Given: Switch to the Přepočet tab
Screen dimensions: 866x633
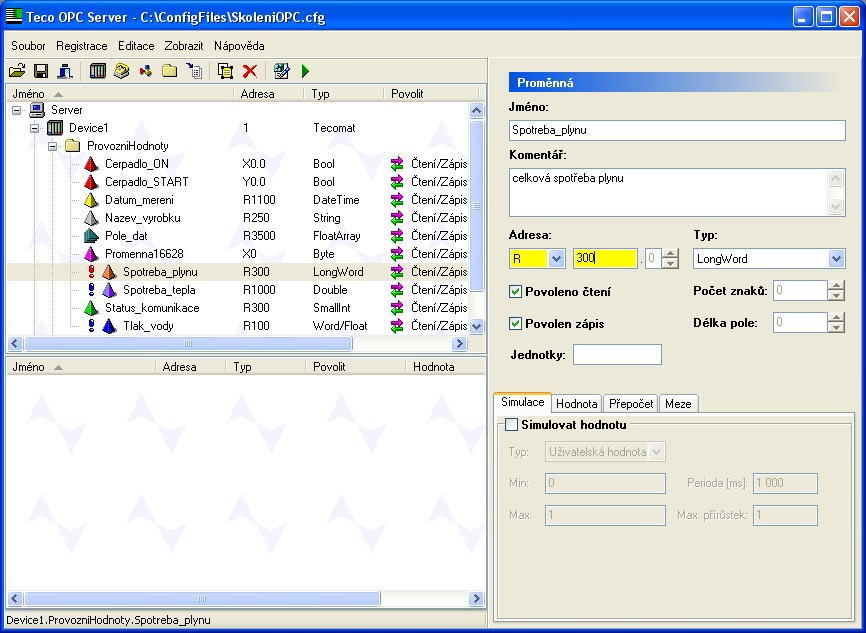Looking at the screenshot, I should (631, 404).
